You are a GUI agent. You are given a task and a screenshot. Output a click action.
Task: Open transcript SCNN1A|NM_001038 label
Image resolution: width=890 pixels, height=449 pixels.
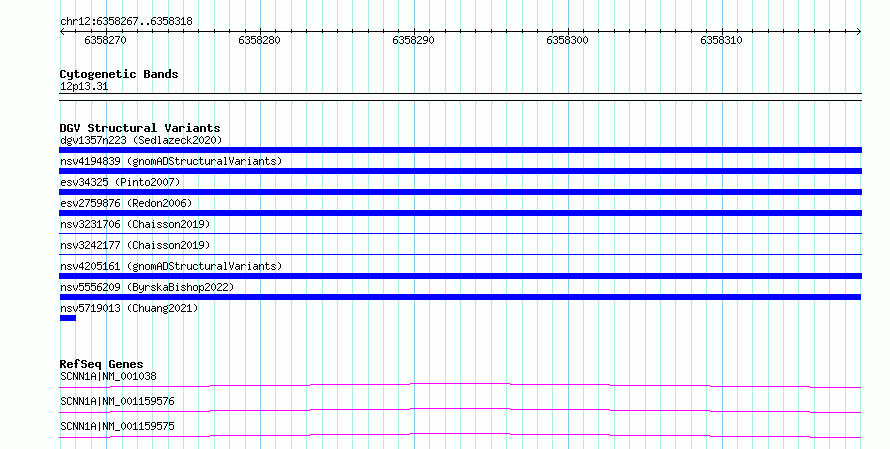(x=108, y=376)
